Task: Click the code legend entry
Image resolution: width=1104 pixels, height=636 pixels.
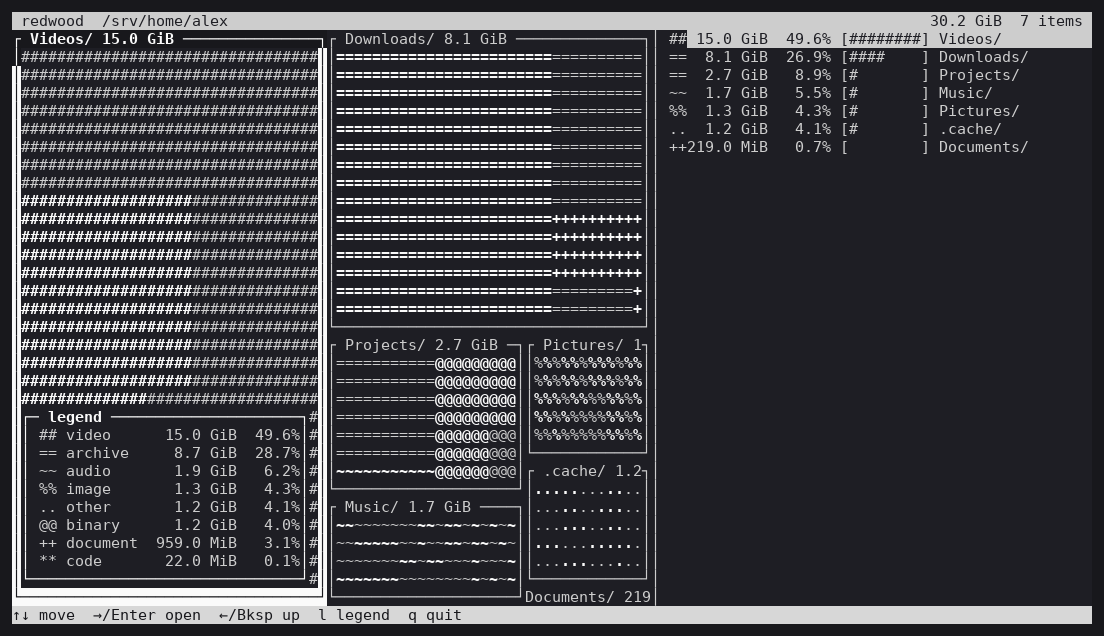Action: [x=170, y=561]
